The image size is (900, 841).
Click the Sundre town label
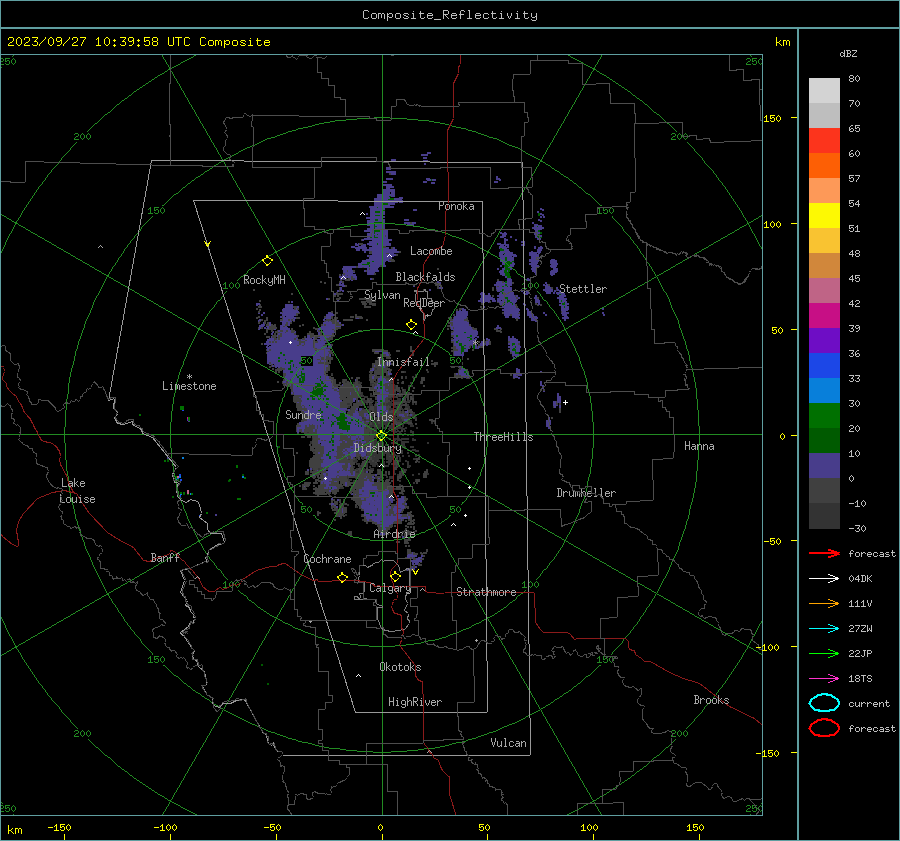[303, 414]
